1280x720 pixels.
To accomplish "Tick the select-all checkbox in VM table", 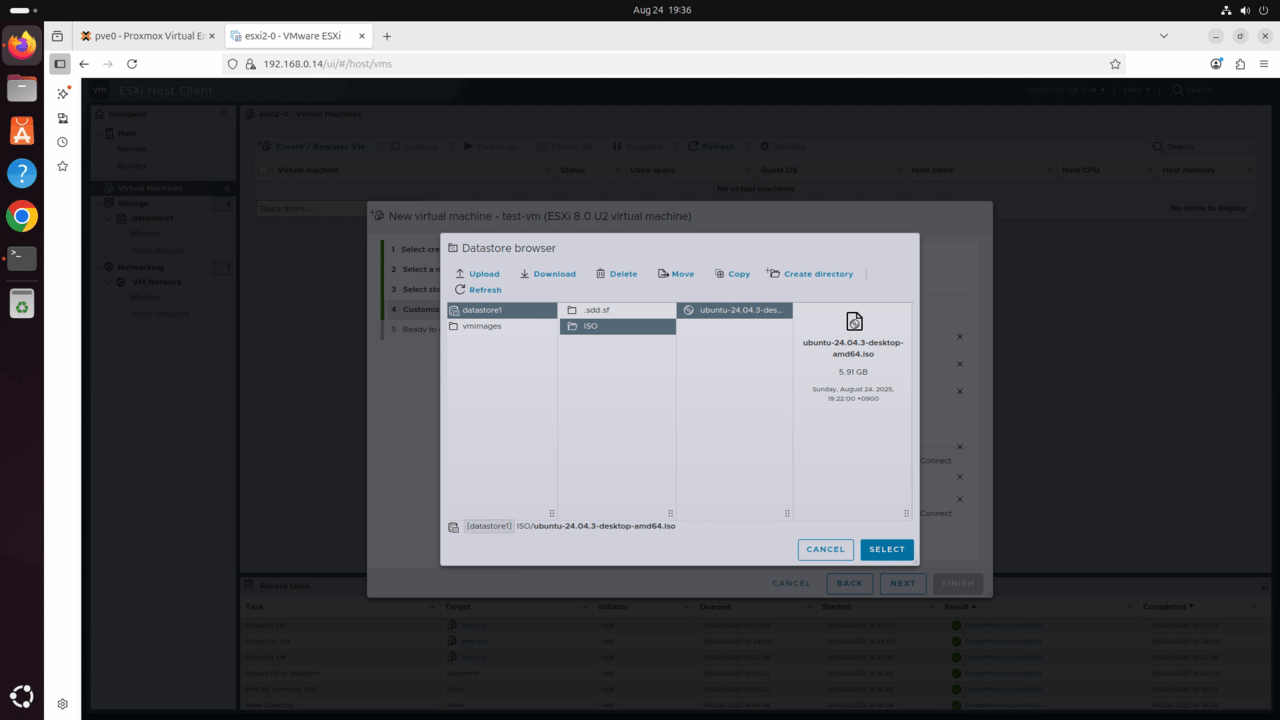I will pyautogui.click(x=264, y=170).
